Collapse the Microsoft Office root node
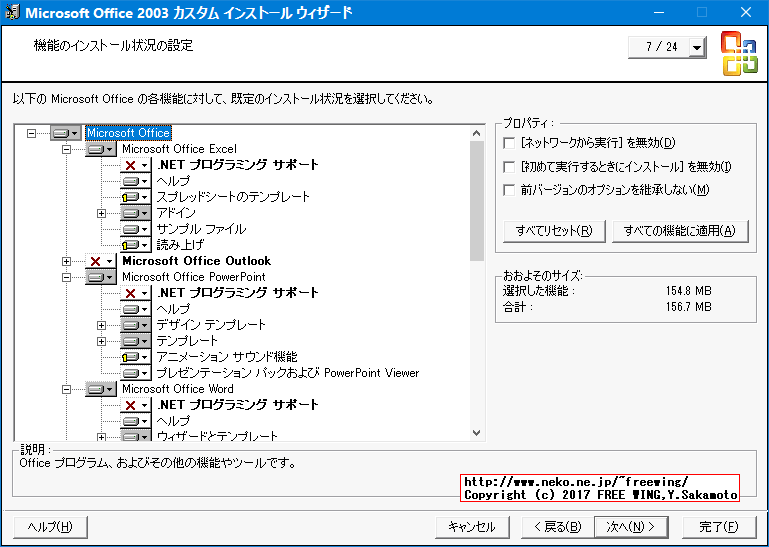This screenshot has width=769, height=547. tap(31, 133)
